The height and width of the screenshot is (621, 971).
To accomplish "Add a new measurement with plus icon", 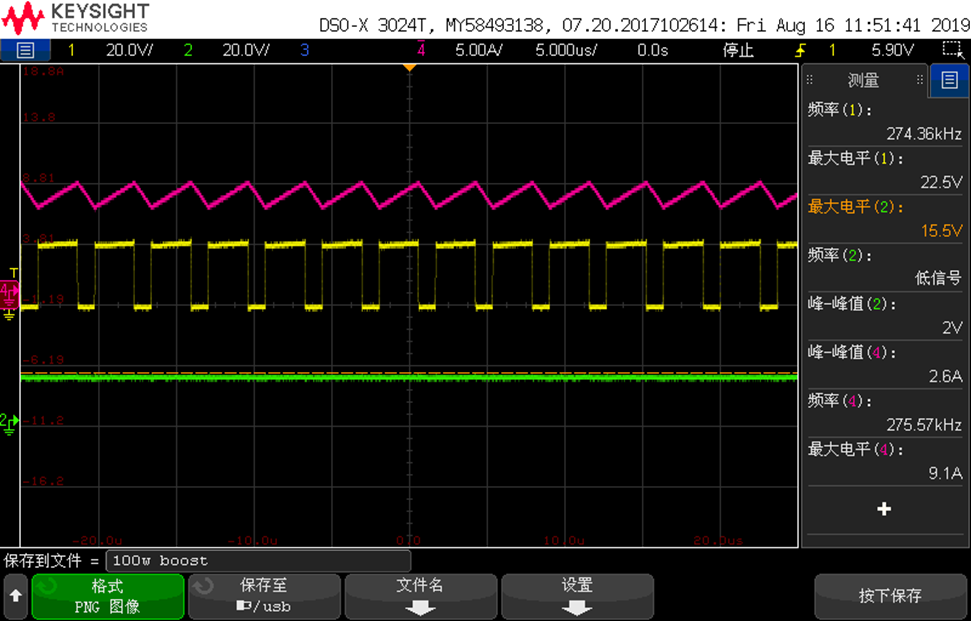I will tap(884, 509).
